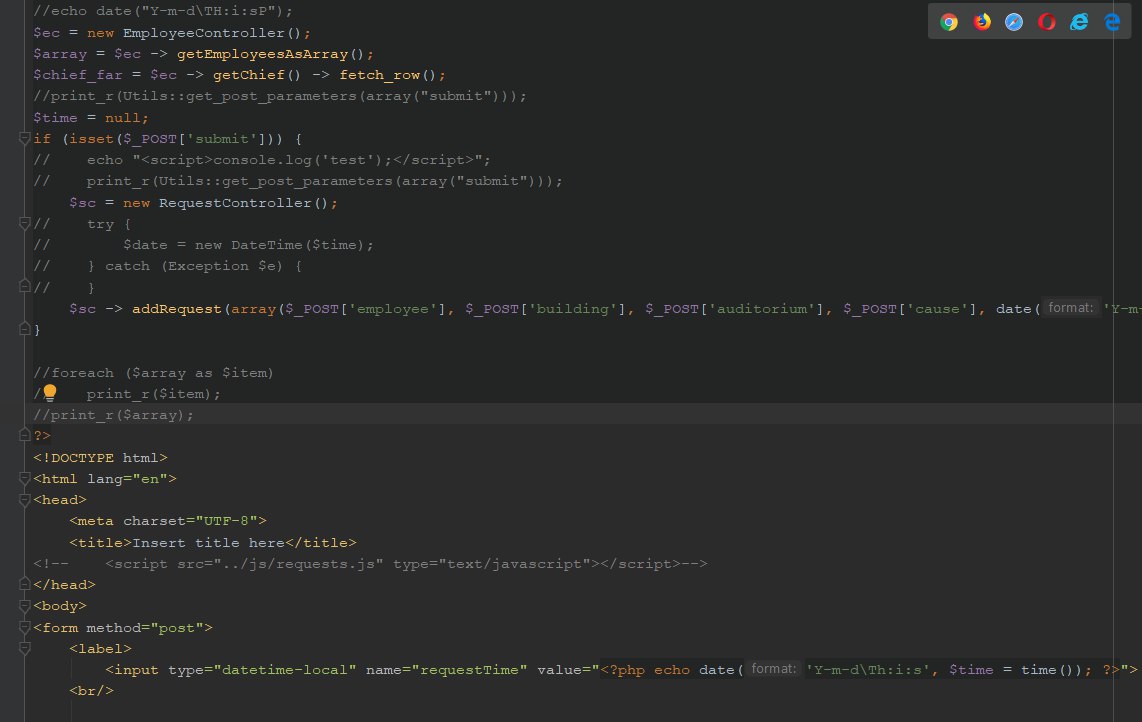Click the 'Y-m-d\Th:i:s' format string
The height and width of the screenshot is (722, 1142).
[868, 670]
